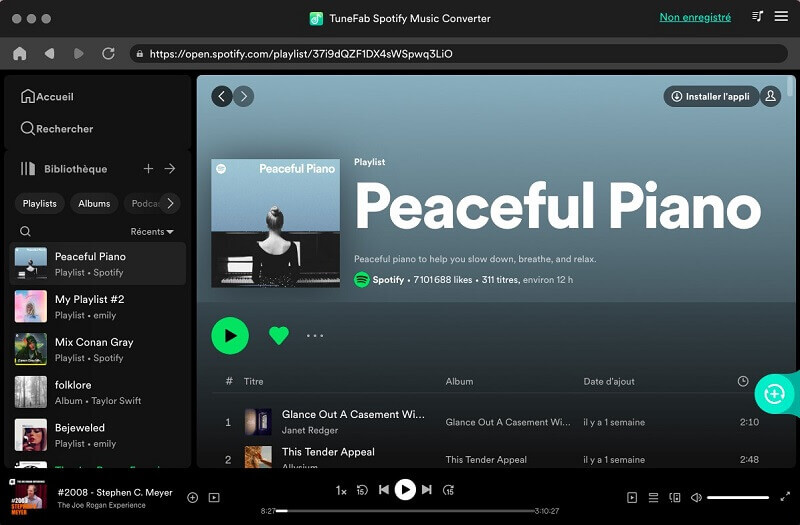800x525 pixels.
Task: Open Mix Conan Gray playlist
Action: (97, 349)
